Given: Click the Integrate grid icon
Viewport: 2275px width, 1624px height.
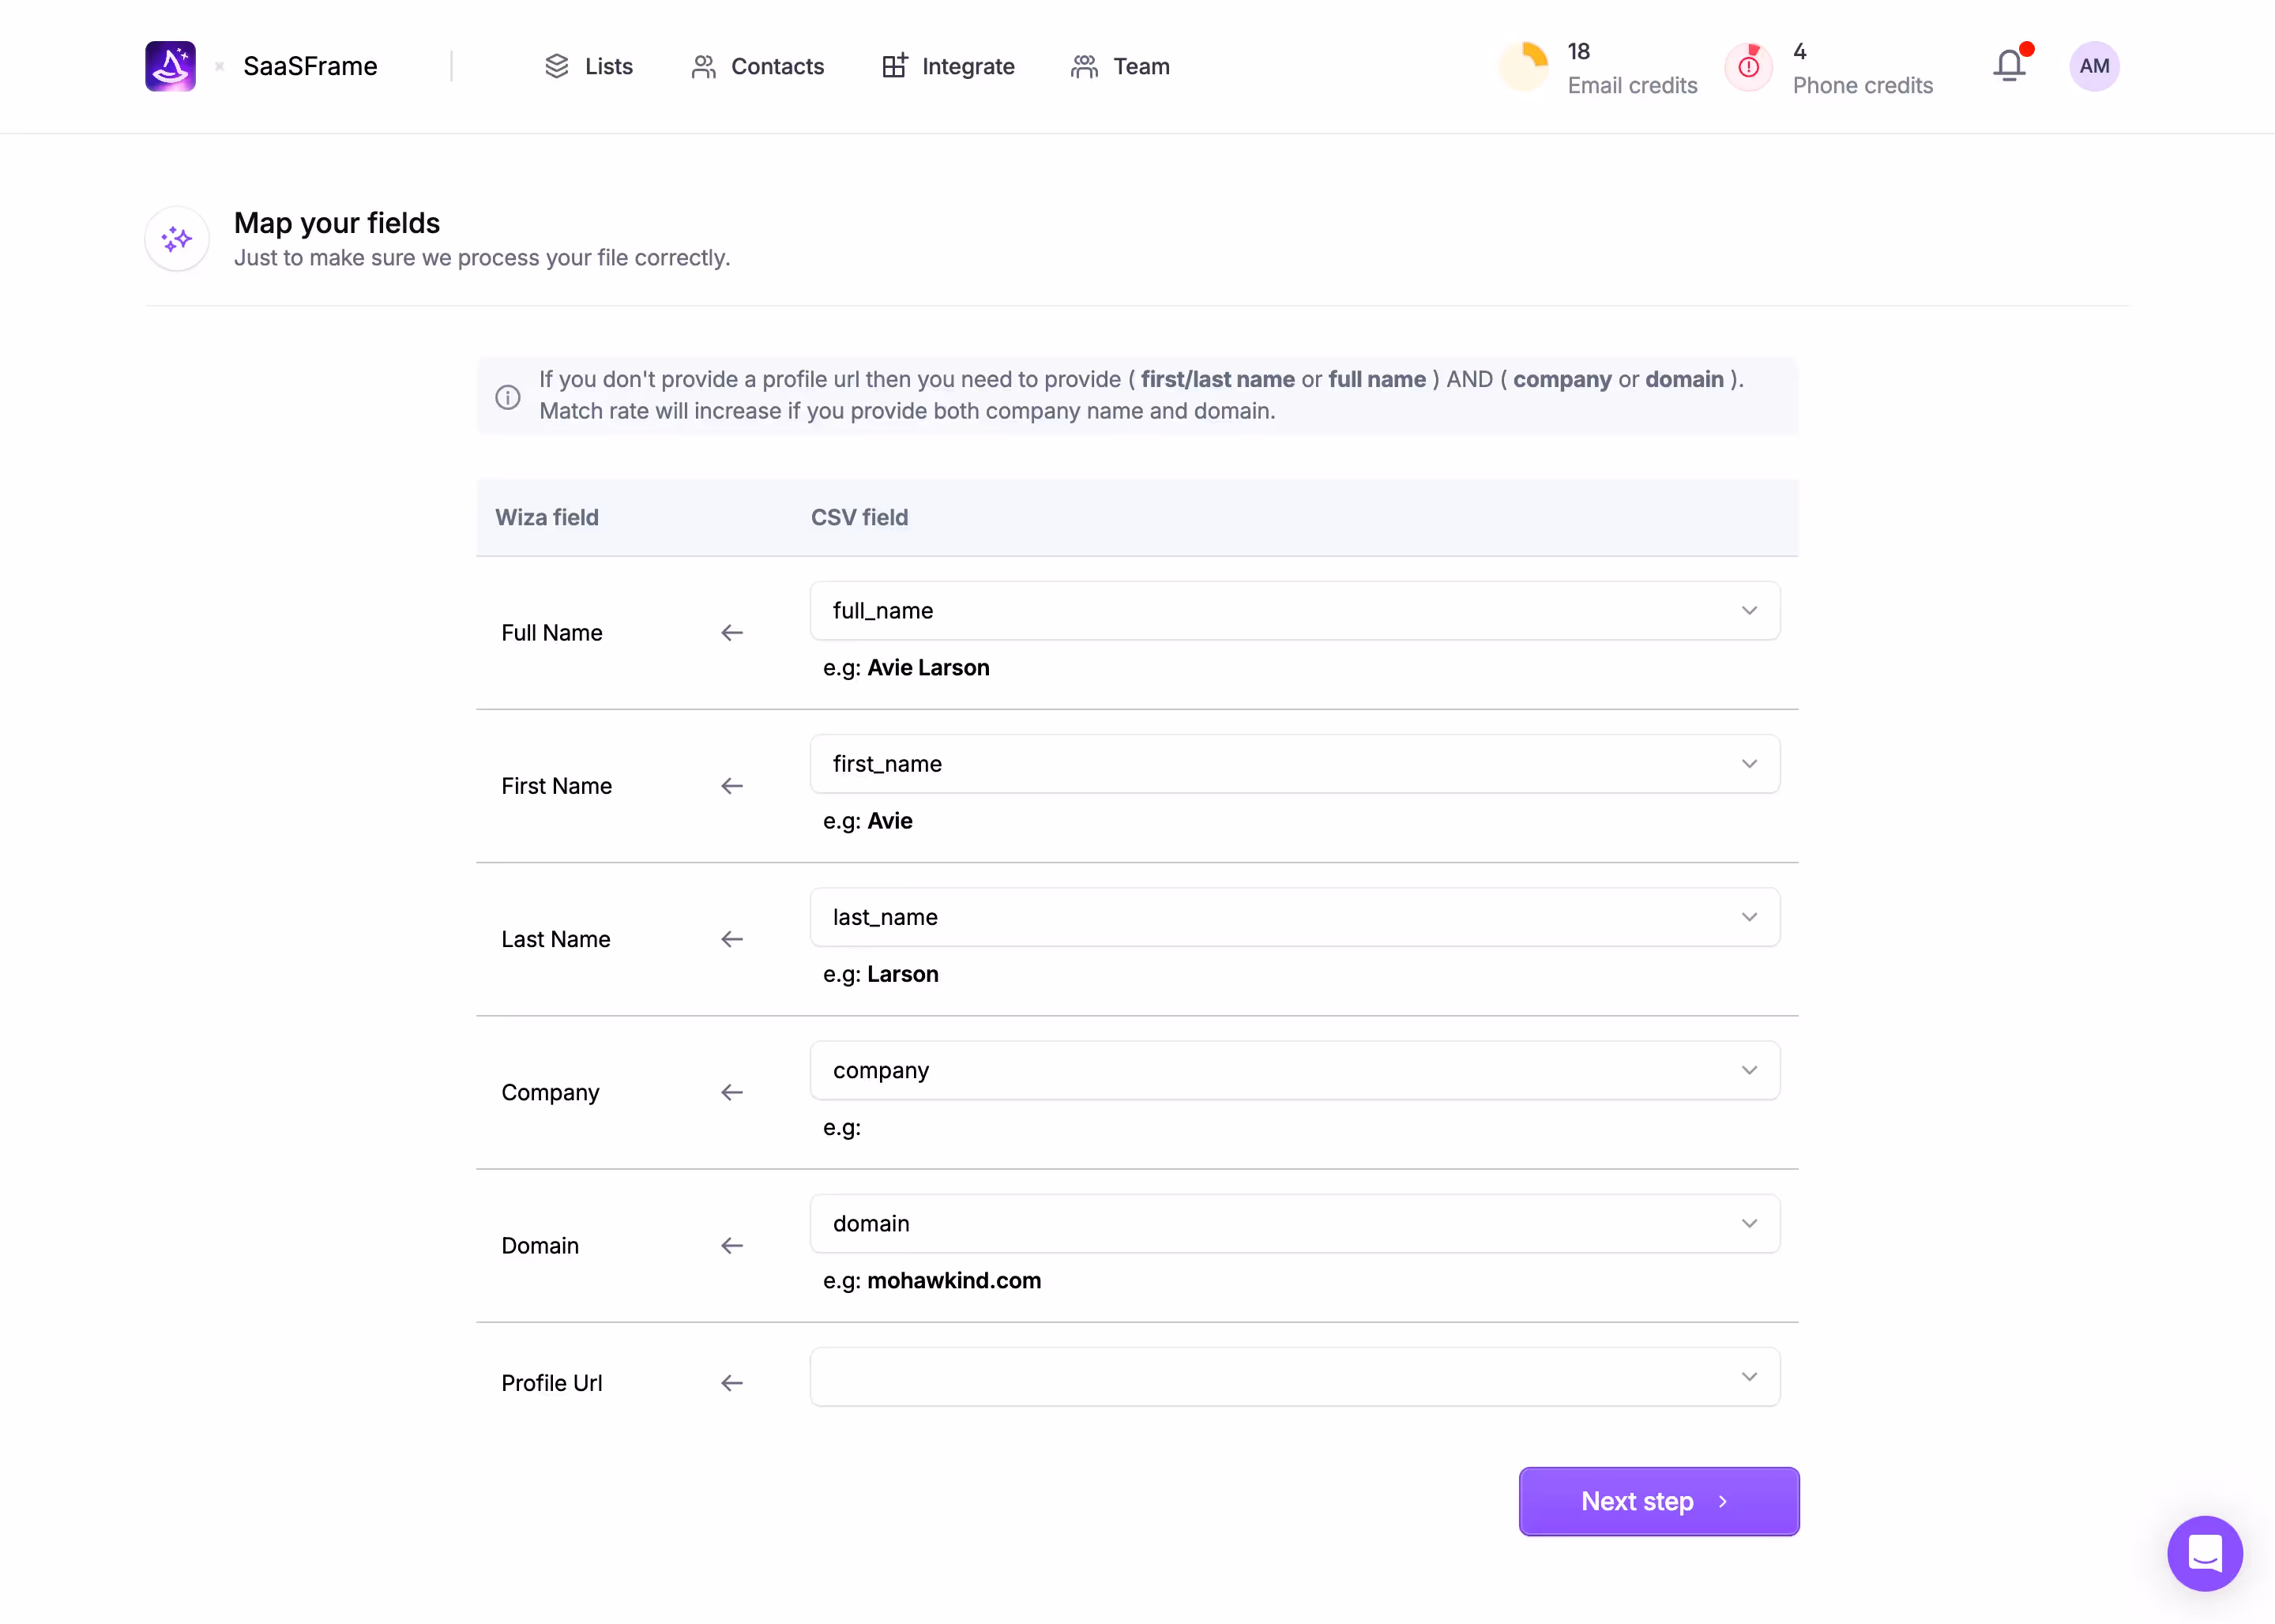Looking at the screenshot, I should click(x=893, y=65).
